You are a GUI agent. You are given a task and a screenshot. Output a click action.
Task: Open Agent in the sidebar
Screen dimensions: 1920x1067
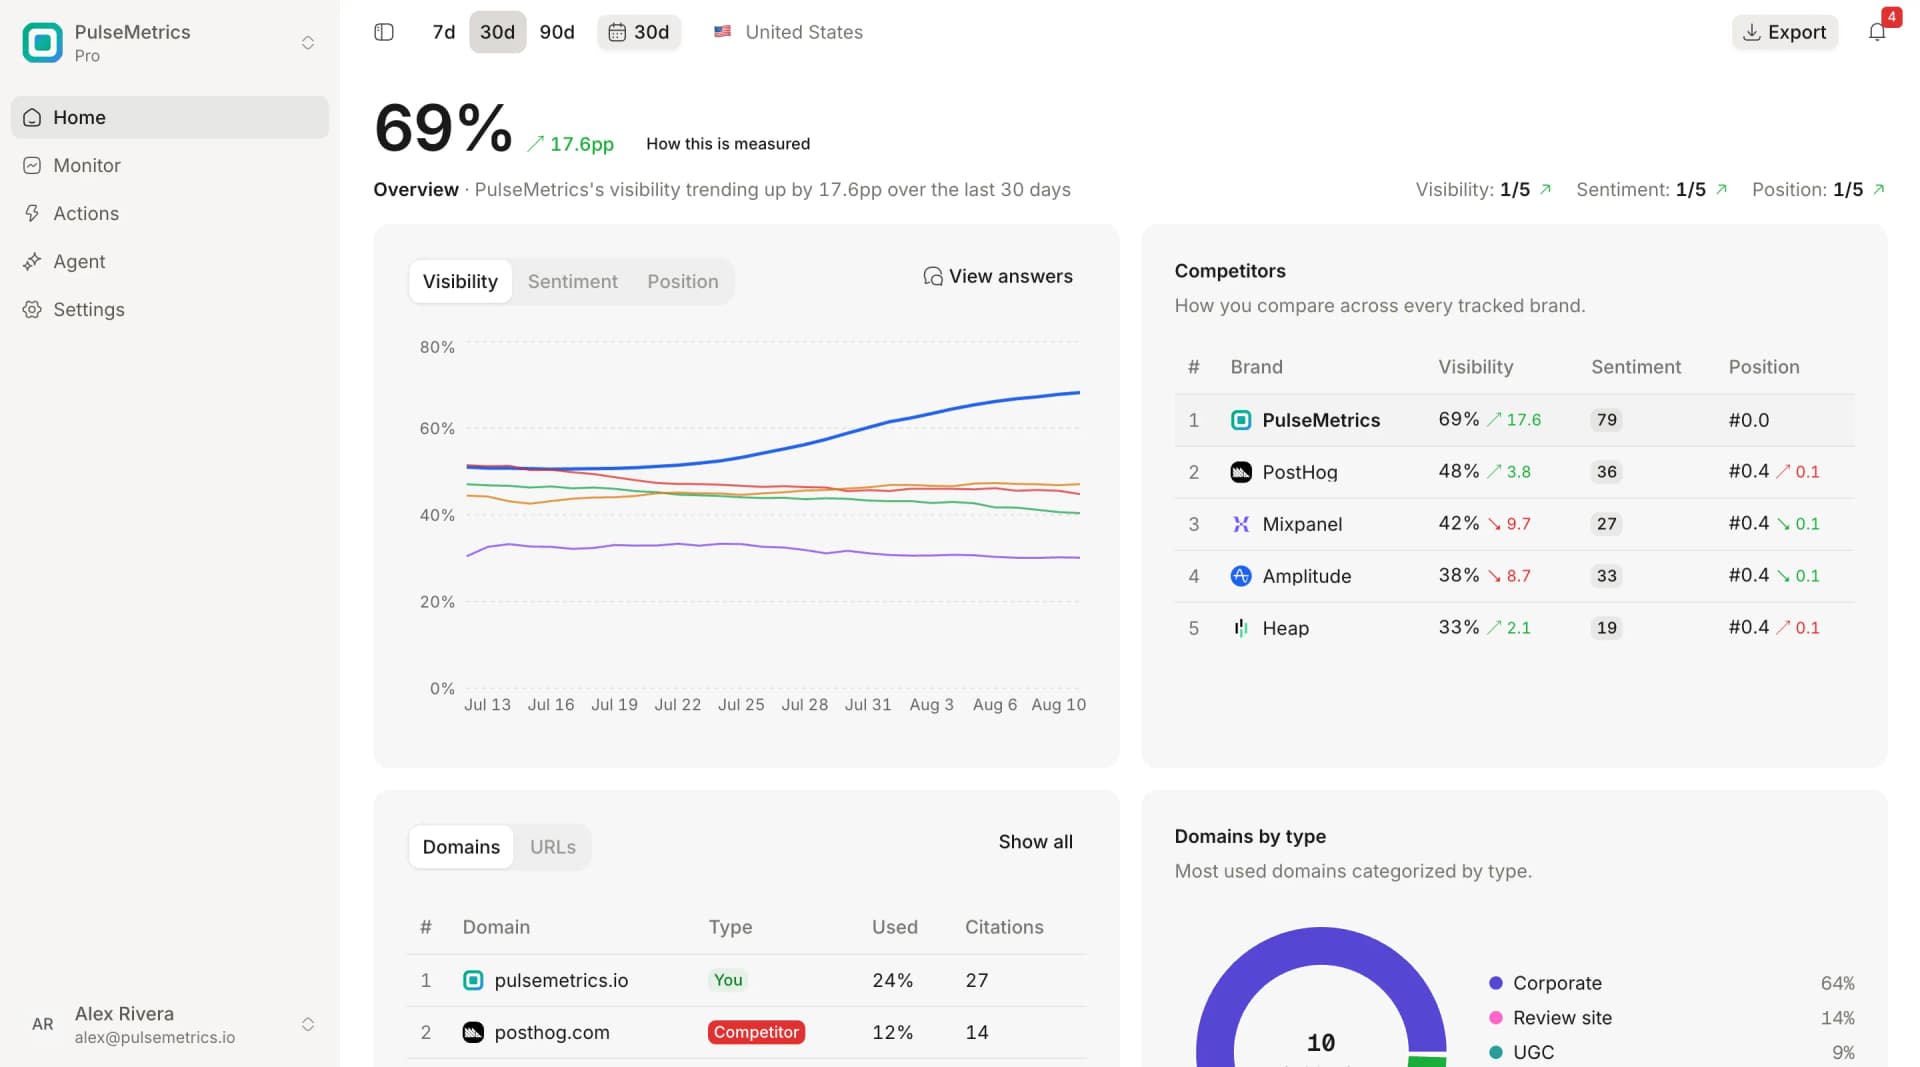pyautogui.click(x=170, y=261)
